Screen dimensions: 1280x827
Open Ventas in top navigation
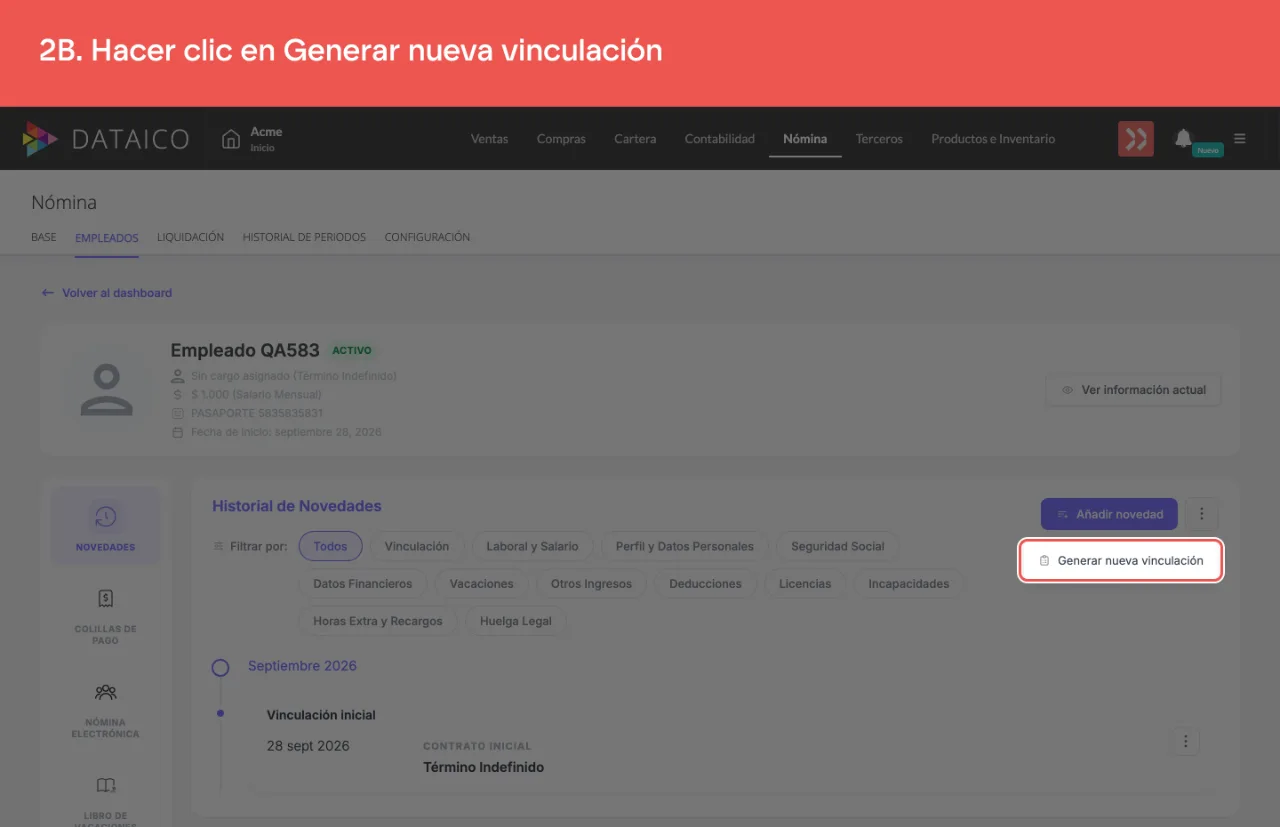tap(490, 139)
